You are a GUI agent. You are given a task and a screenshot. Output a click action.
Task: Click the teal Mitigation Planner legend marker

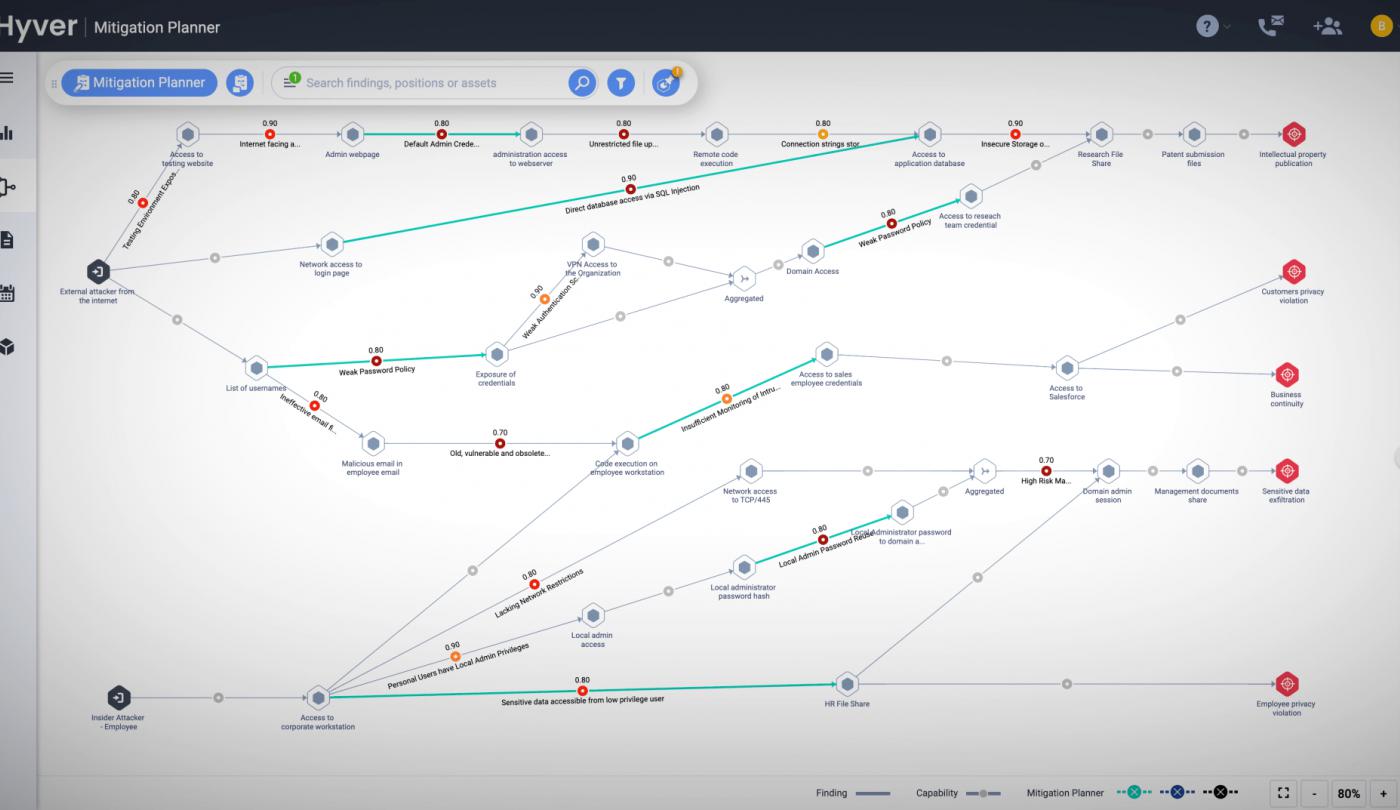pyautogui.click(x=1133, y=793)
